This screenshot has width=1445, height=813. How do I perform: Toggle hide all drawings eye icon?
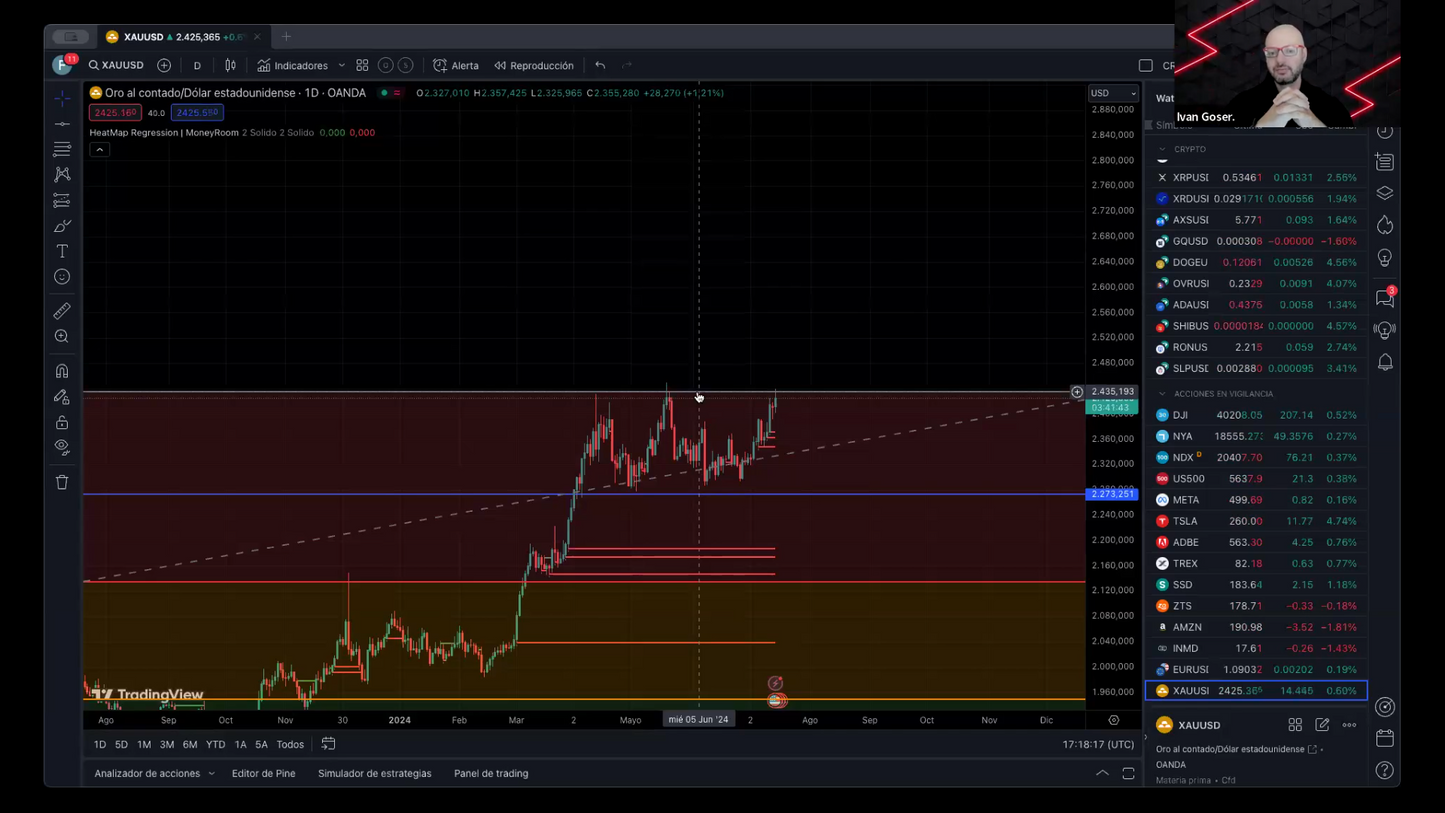(62, 447)
